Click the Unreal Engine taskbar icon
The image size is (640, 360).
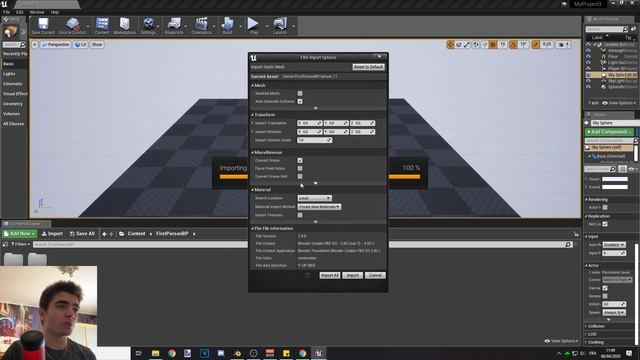point(319,353)
